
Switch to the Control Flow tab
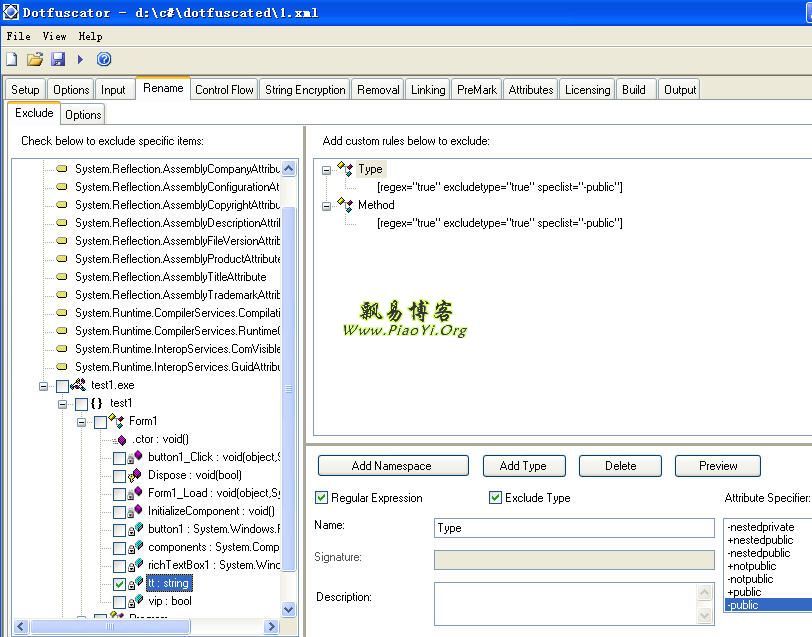tap(224, 90)
